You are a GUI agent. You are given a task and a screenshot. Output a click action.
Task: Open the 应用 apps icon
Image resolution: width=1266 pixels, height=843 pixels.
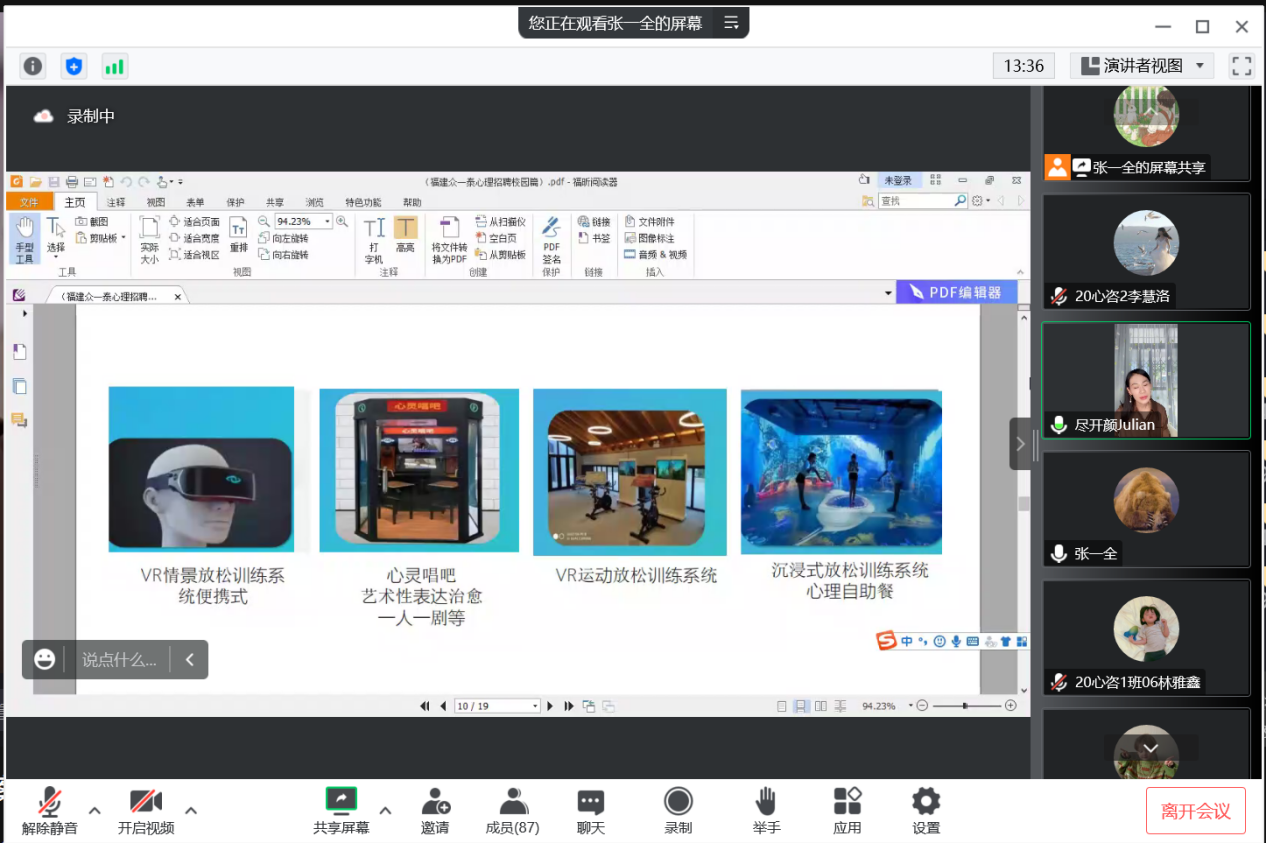pos(847,810)
